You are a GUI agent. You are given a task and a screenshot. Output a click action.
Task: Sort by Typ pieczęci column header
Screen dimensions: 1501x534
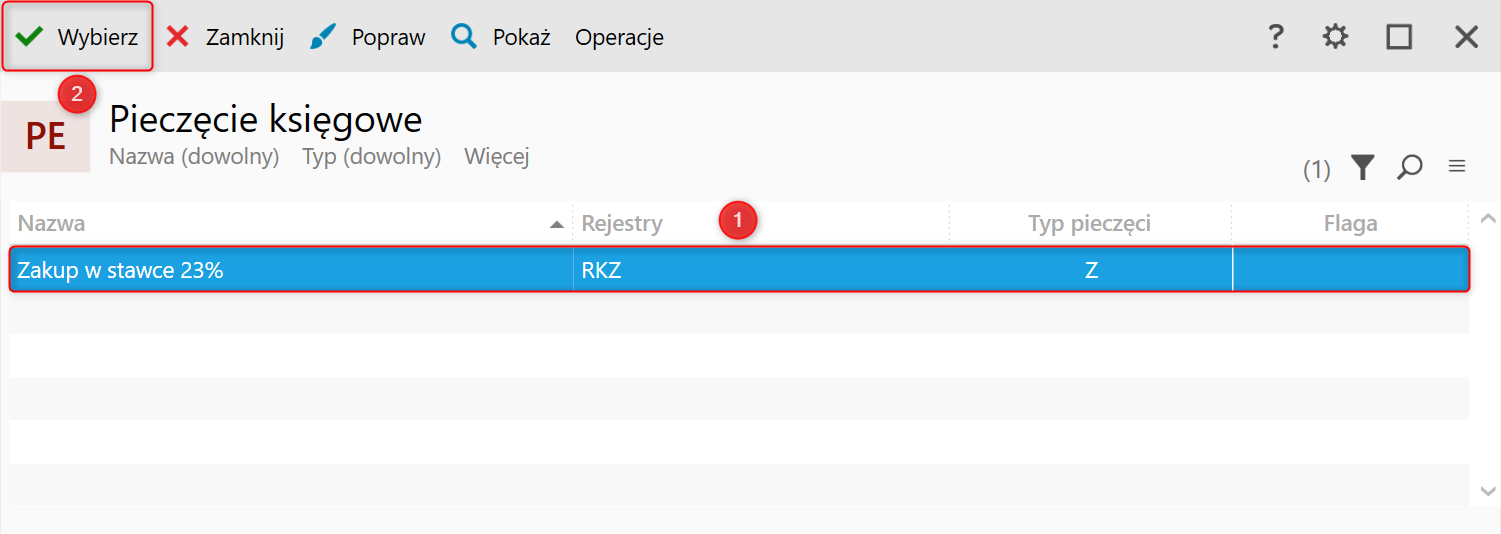[x=1090, y=223]
